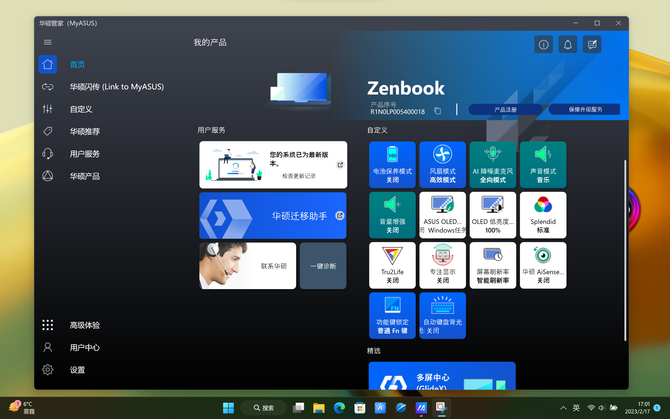
Task: Open the 首页 home page
Action: (77, 64)
